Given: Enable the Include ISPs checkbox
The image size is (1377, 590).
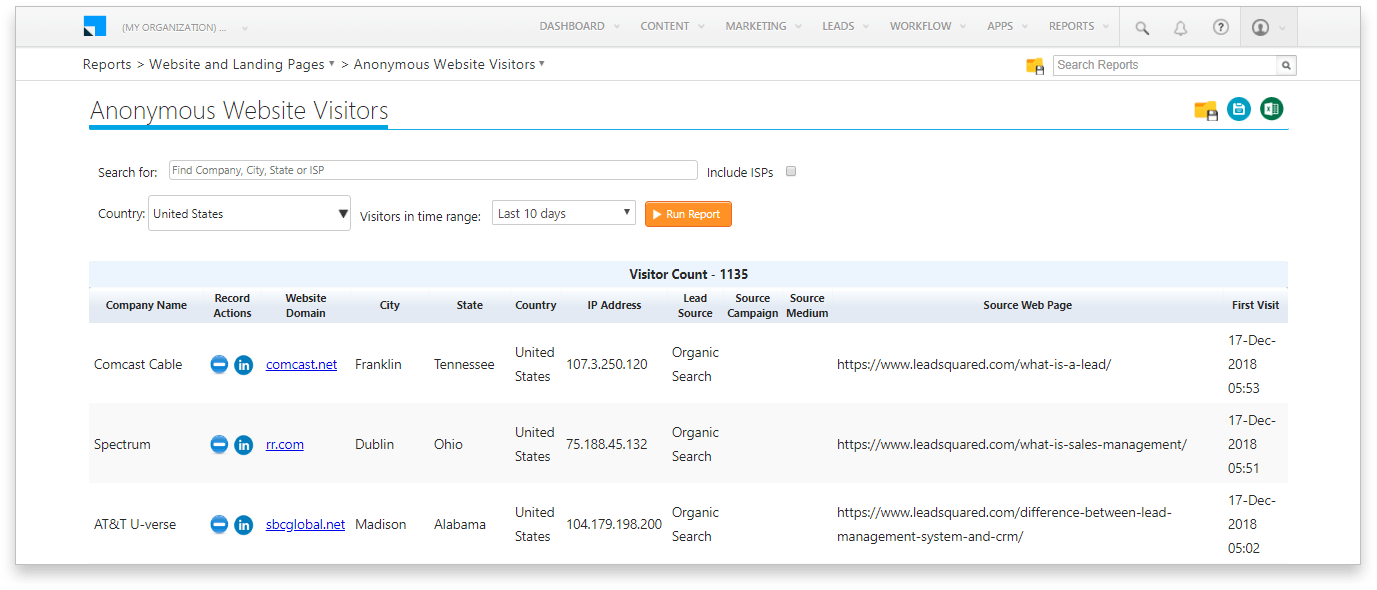Looking at the screenshot, I should (791, 172).
